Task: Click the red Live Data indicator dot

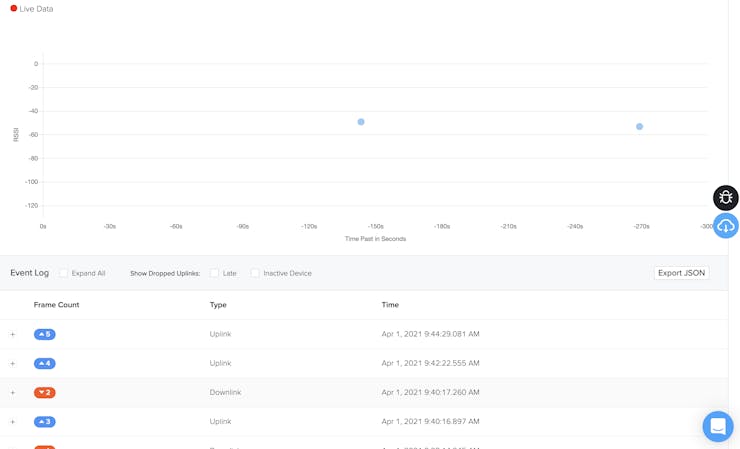Action: click(x=14, y=8)
